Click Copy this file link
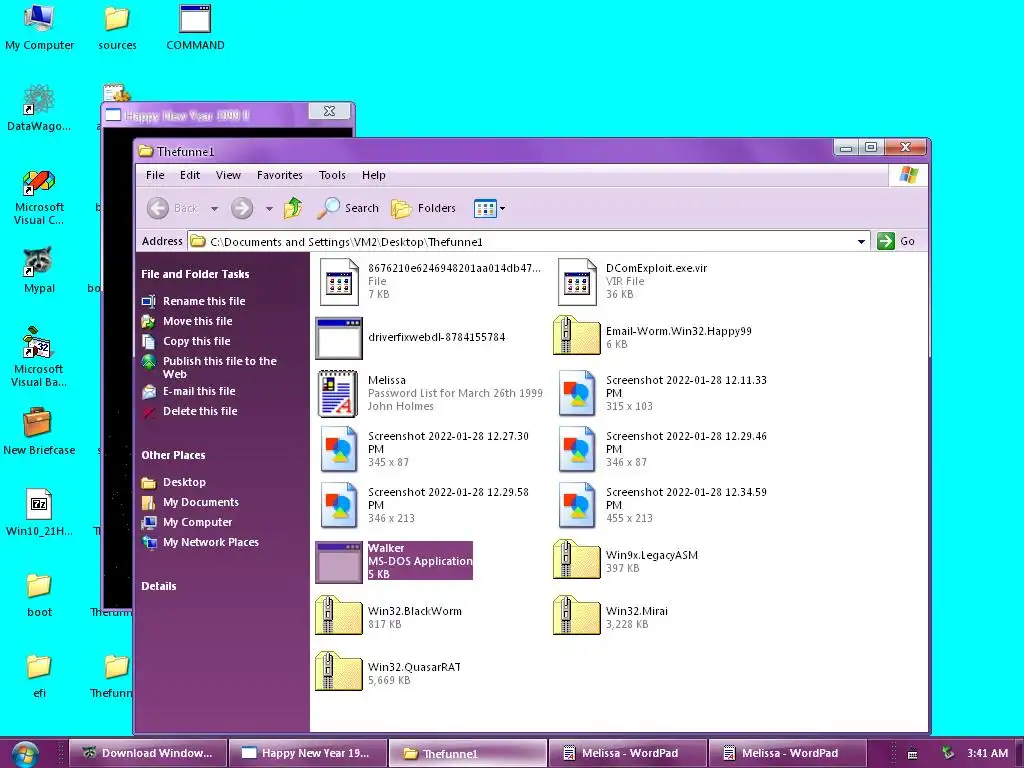This screenshot has height=768, width=1024. tap(197, 341)
